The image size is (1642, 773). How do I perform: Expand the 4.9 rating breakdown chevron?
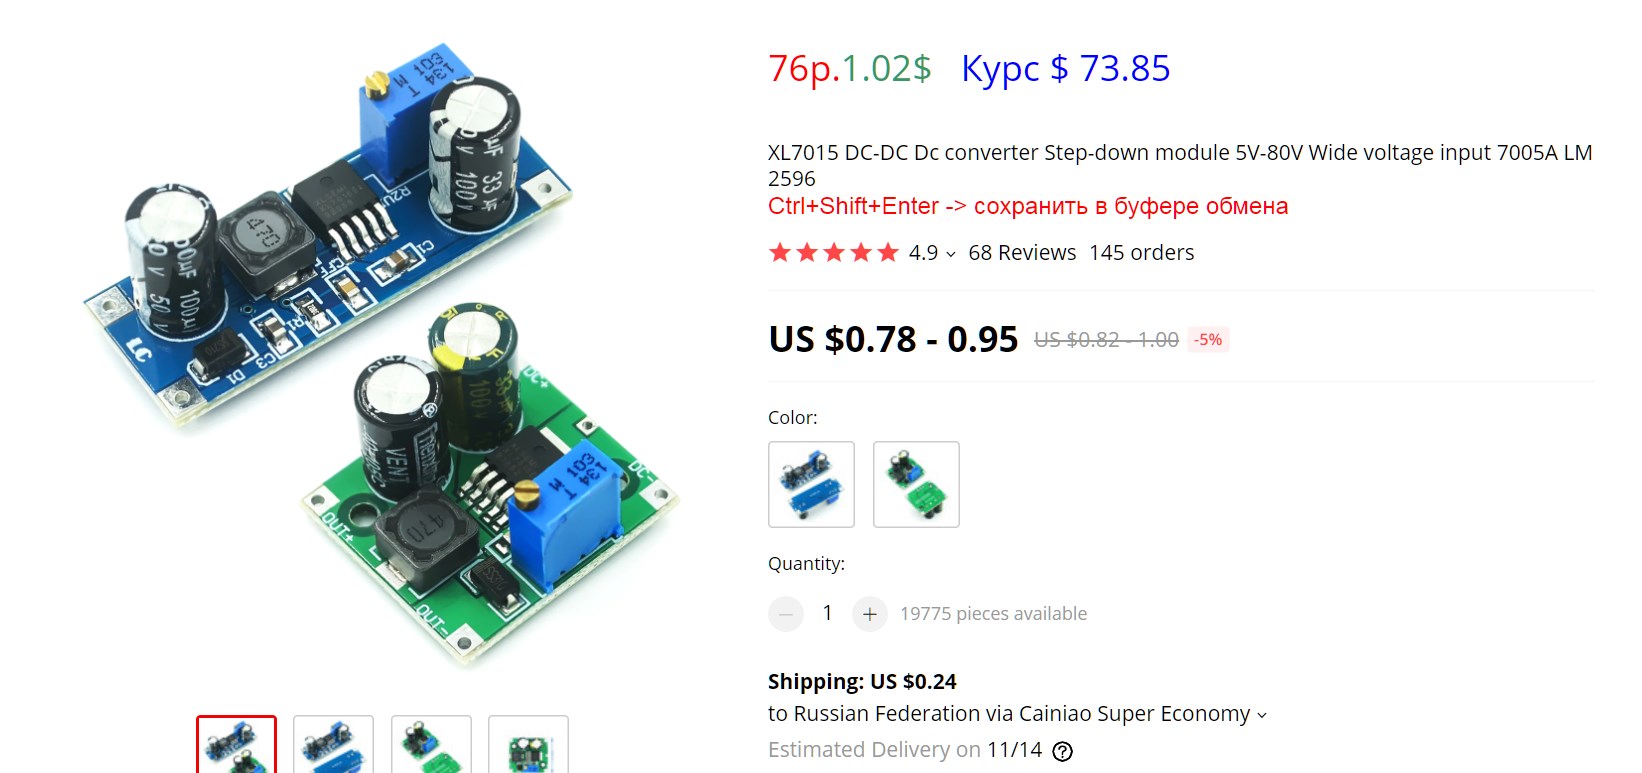tap(951, 255)
